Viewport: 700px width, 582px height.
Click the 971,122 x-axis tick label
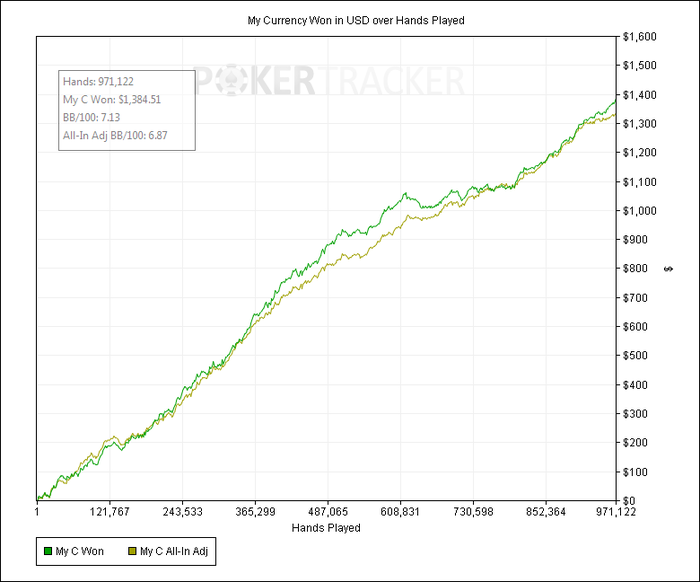pyautogui.click(x=616, y=512)
